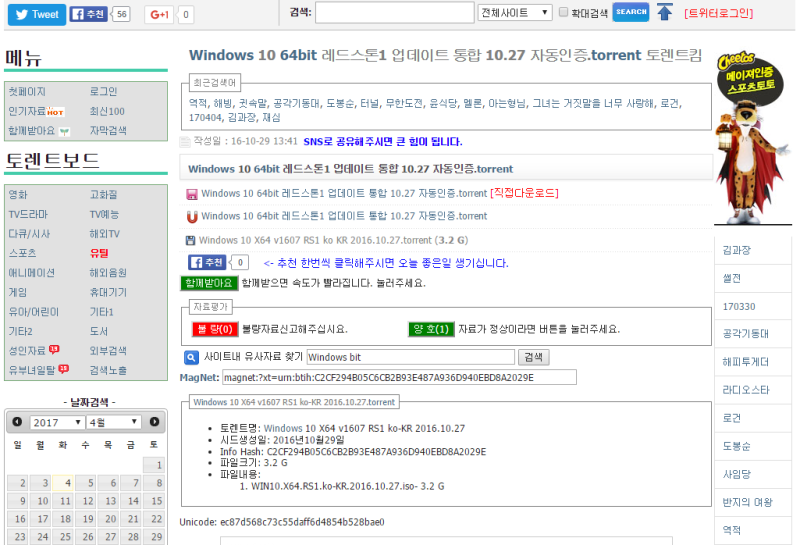Click the pink disk direct download icon
800x545 pixels.
tap(192, 194)
